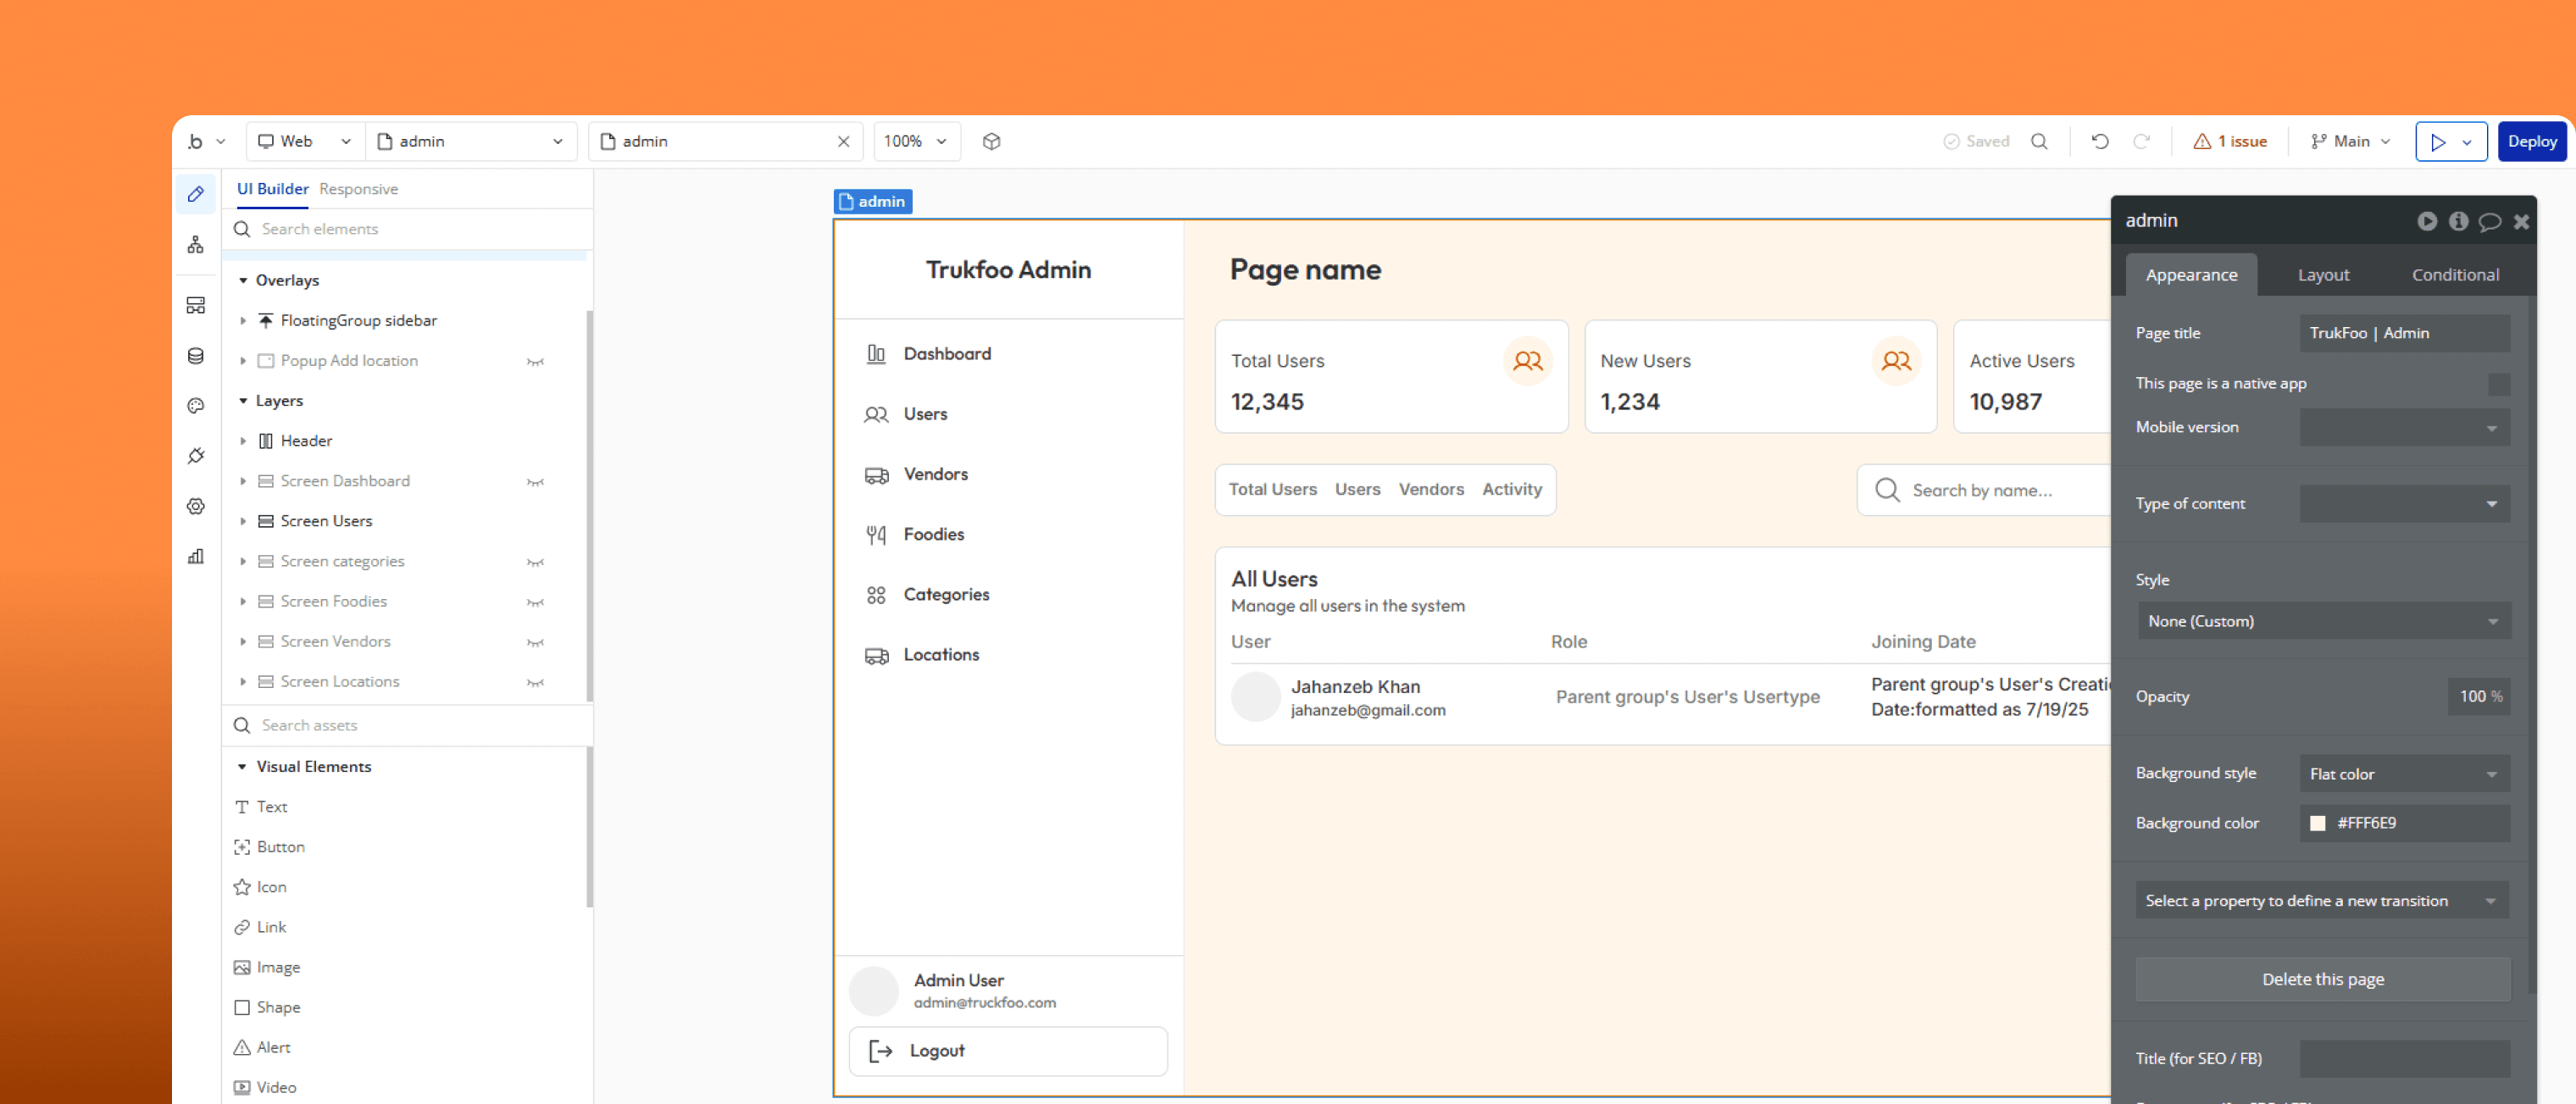Click the 3D cube icon in toolbar
2576x1104 pixels.
991,142
